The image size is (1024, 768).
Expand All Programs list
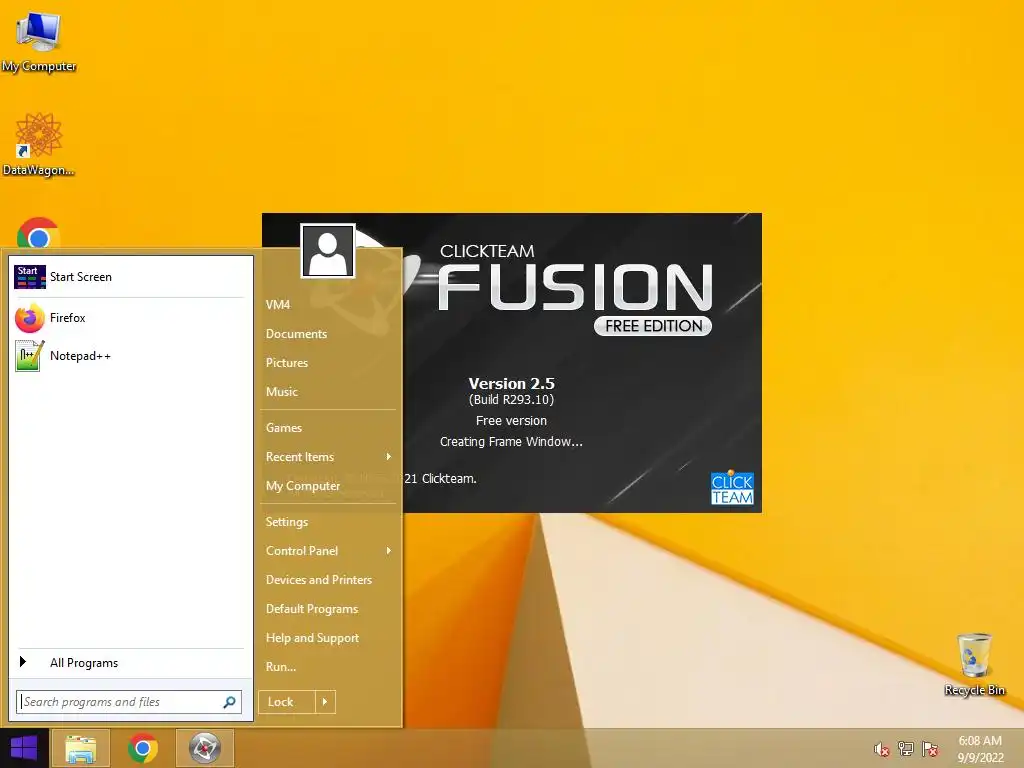(x=130, y=663)
